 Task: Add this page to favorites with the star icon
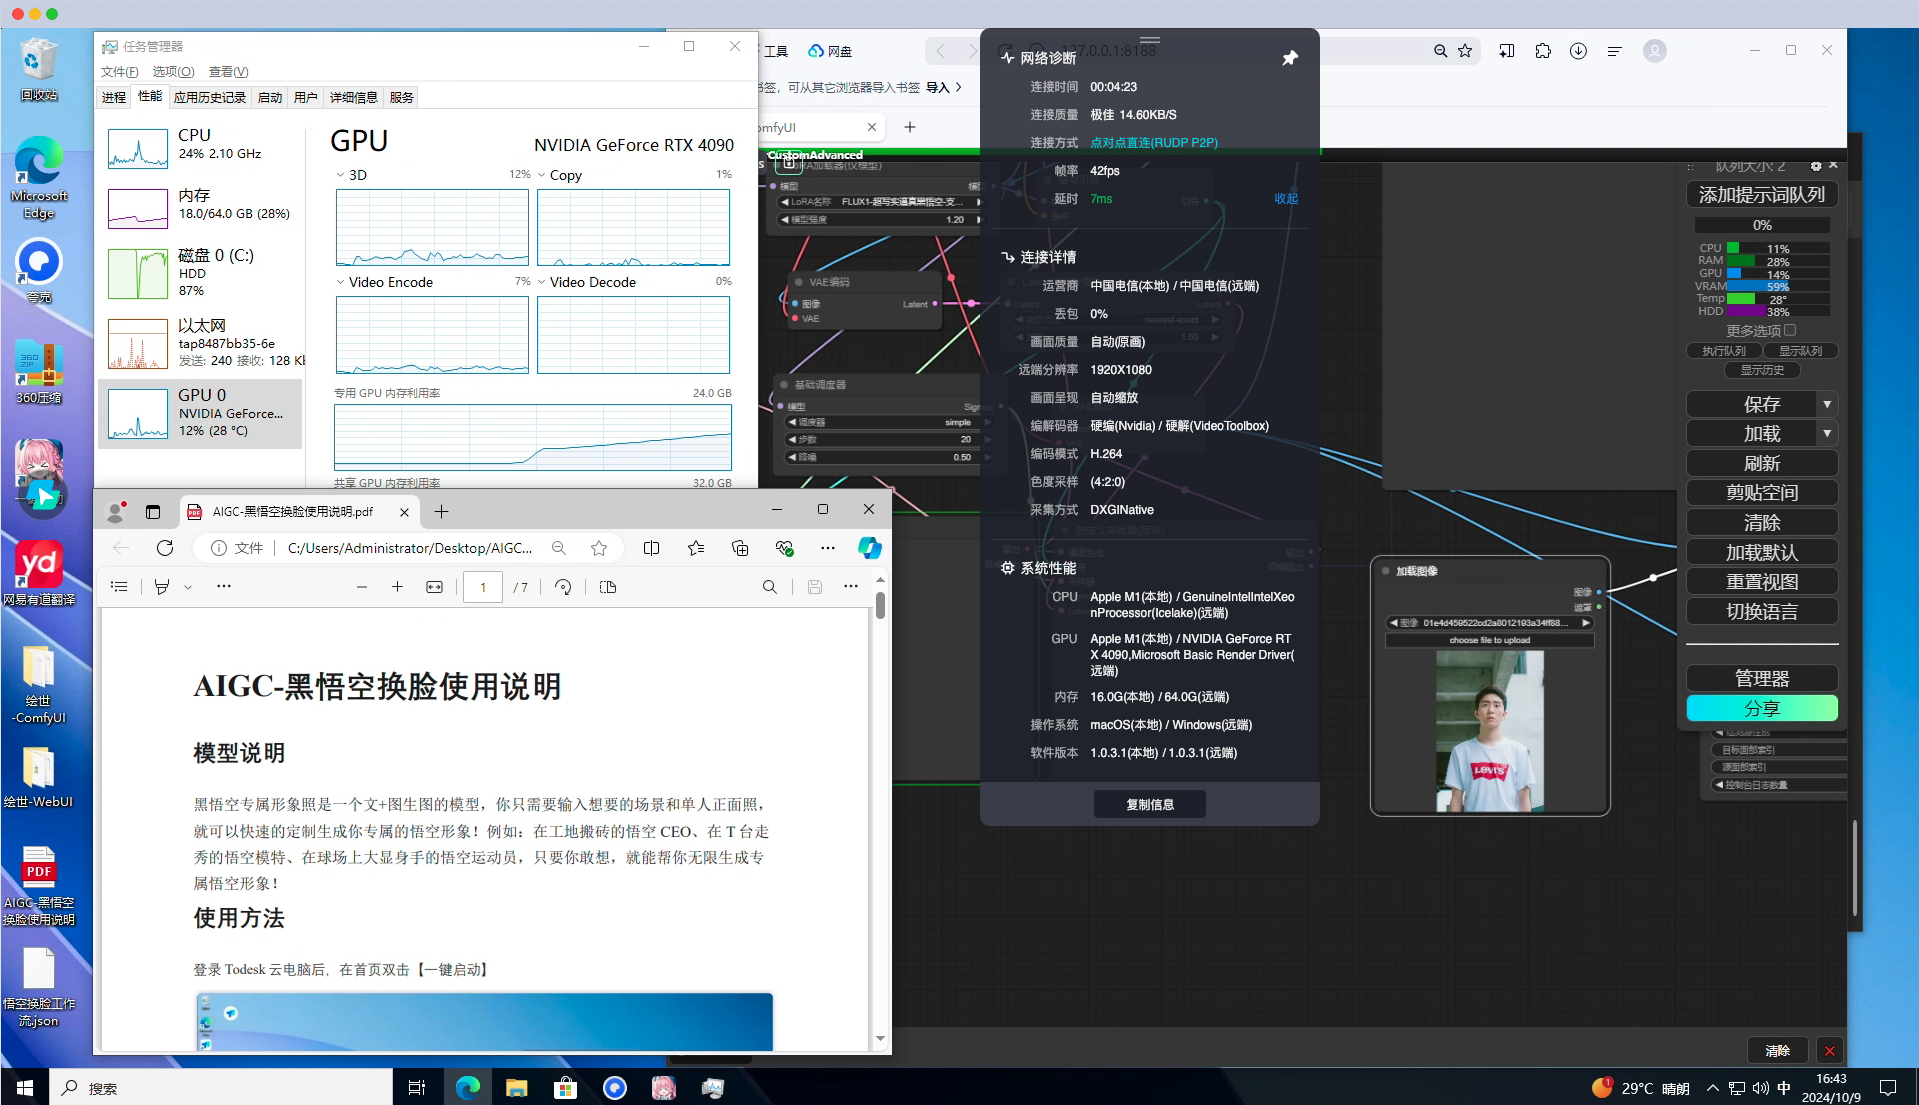tap(599, 548)
